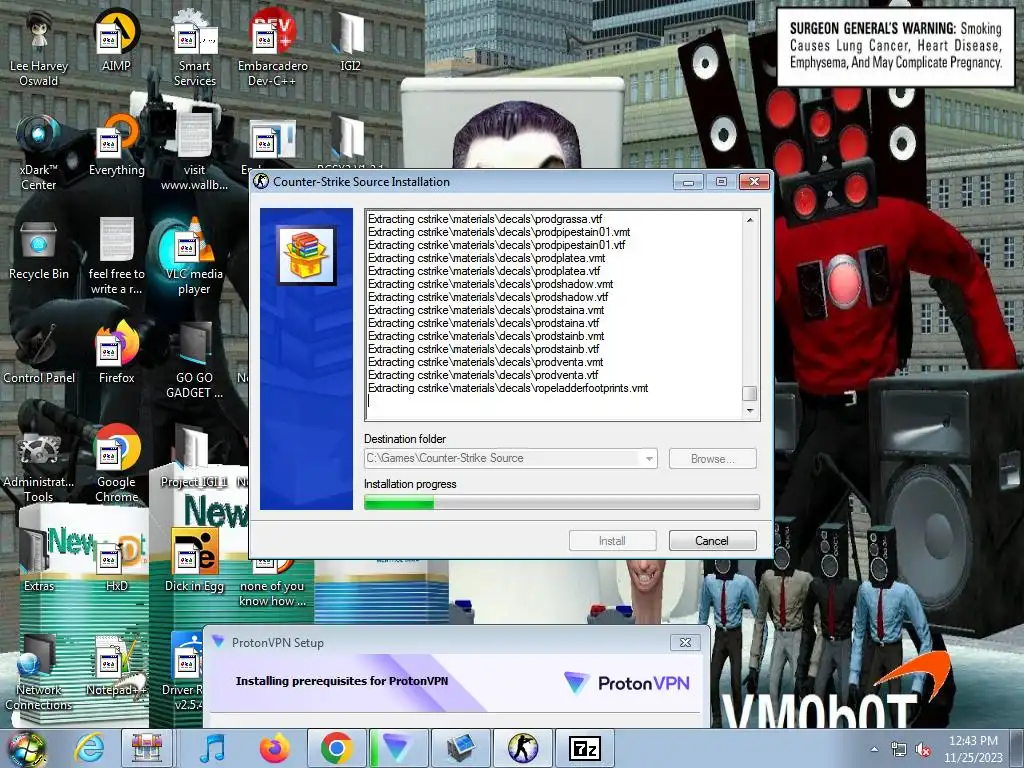
Task: Open the Windows Start menu orb
Action: click(x=26, y=748)
